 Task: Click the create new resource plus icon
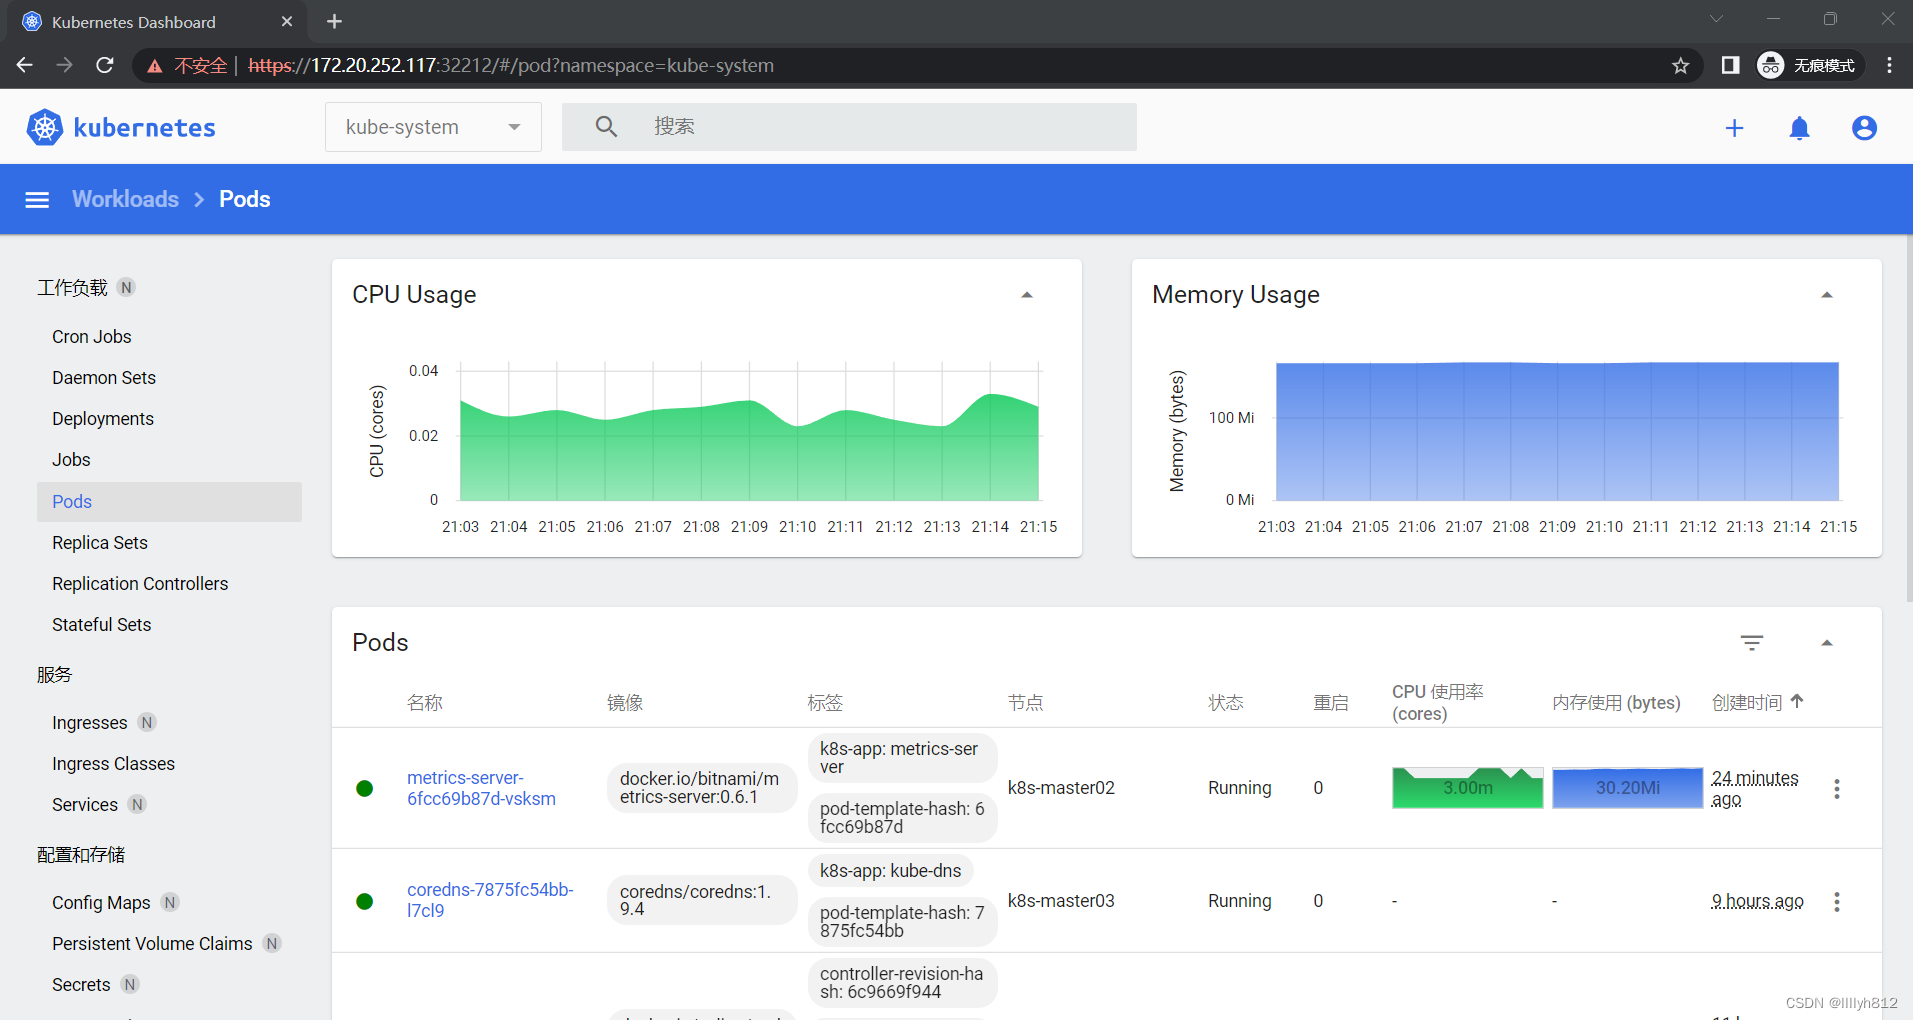[x=1734, y=128]
